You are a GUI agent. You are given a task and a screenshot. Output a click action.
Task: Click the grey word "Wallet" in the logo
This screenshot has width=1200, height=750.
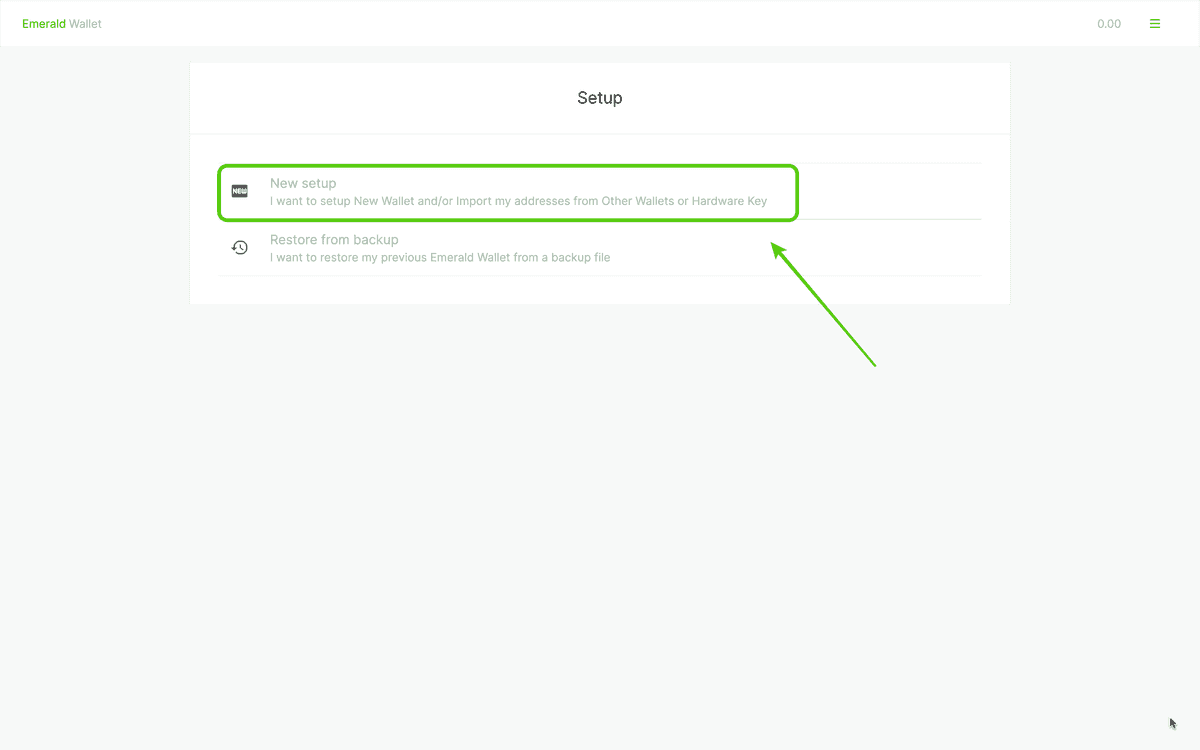85,24
